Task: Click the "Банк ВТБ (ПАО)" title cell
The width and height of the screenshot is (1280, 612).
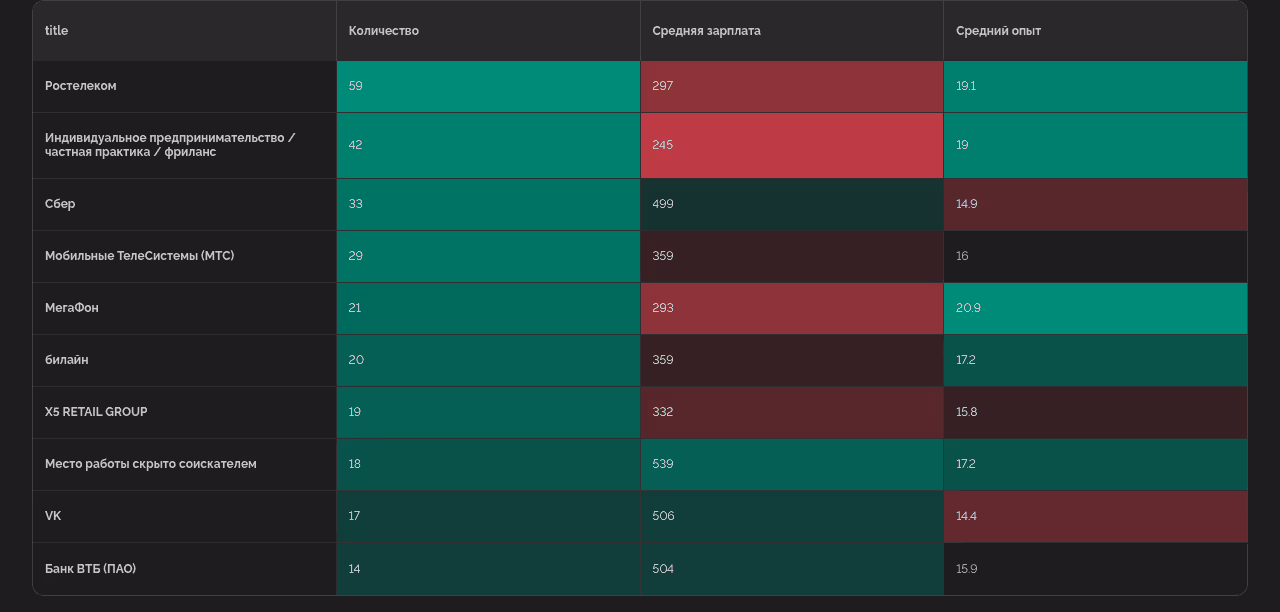Action: click(90, 569)
